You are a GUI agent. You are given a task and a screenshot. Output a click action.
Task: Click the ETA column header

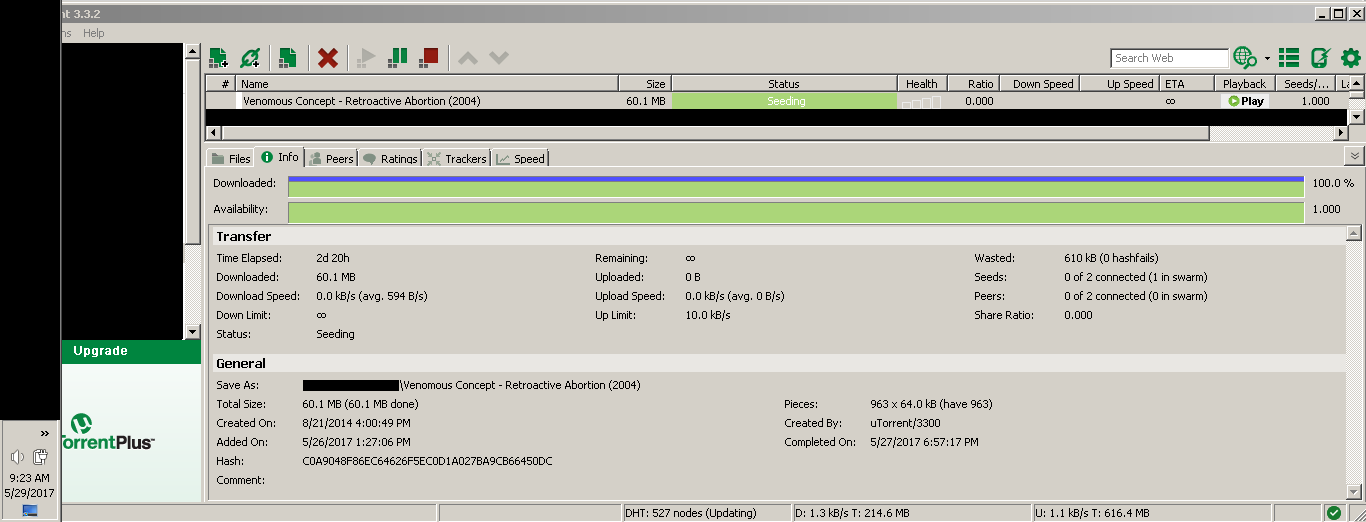coord(1187,84)
